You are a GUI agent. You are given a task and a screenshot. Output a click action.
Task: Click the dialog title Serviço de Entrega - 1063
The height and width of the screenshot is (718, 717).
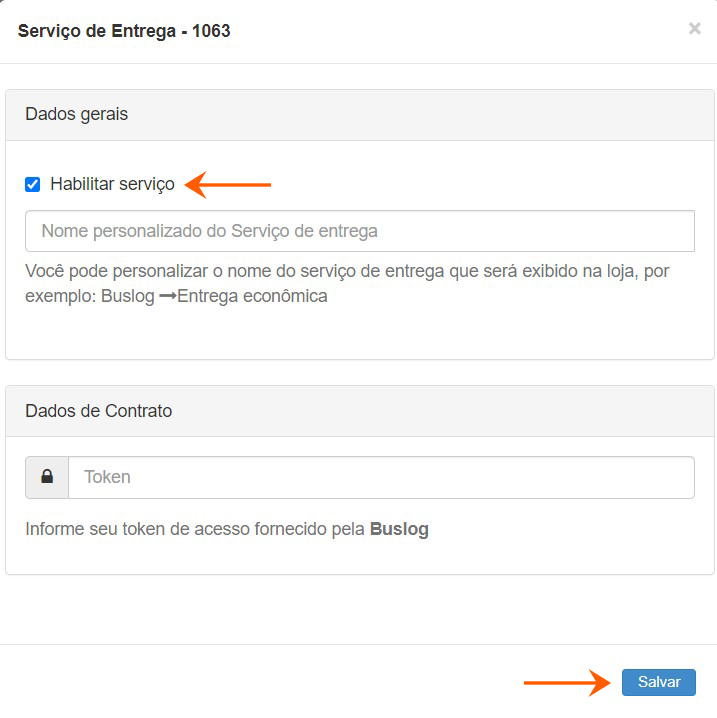[x=124, y=31]
